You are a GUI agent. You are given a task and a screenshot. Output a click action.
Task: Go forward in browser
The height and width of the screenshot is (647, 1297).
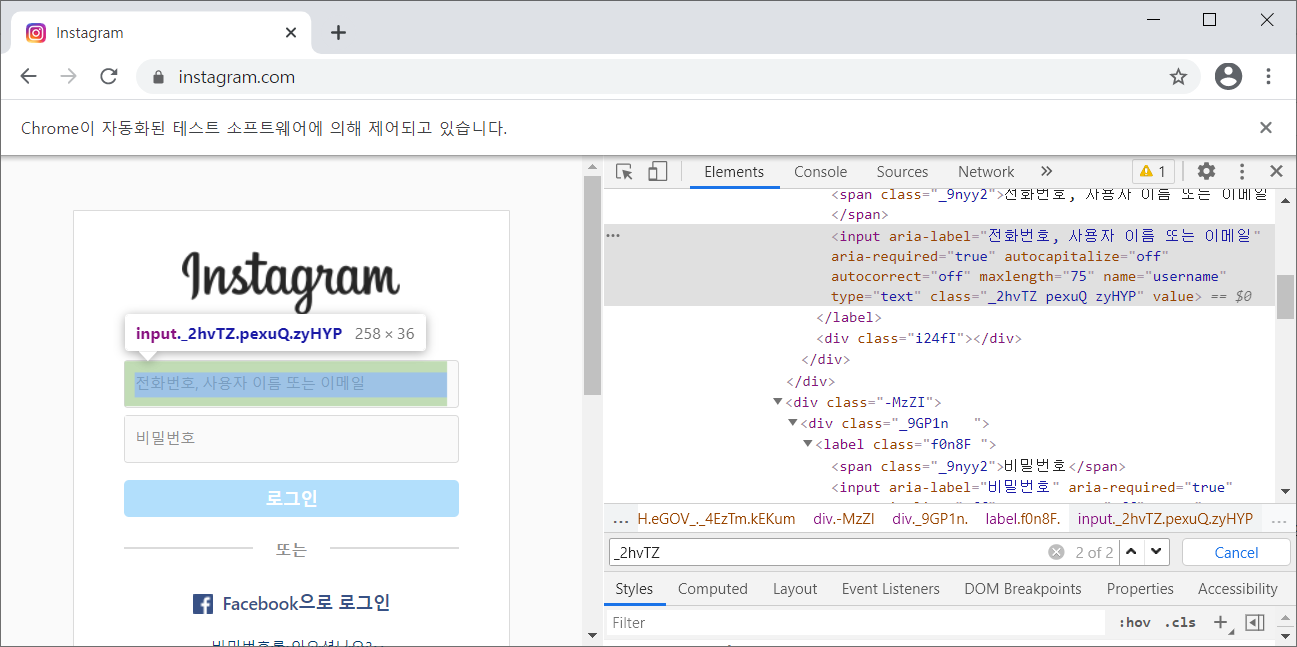click(x=68, y=77)
